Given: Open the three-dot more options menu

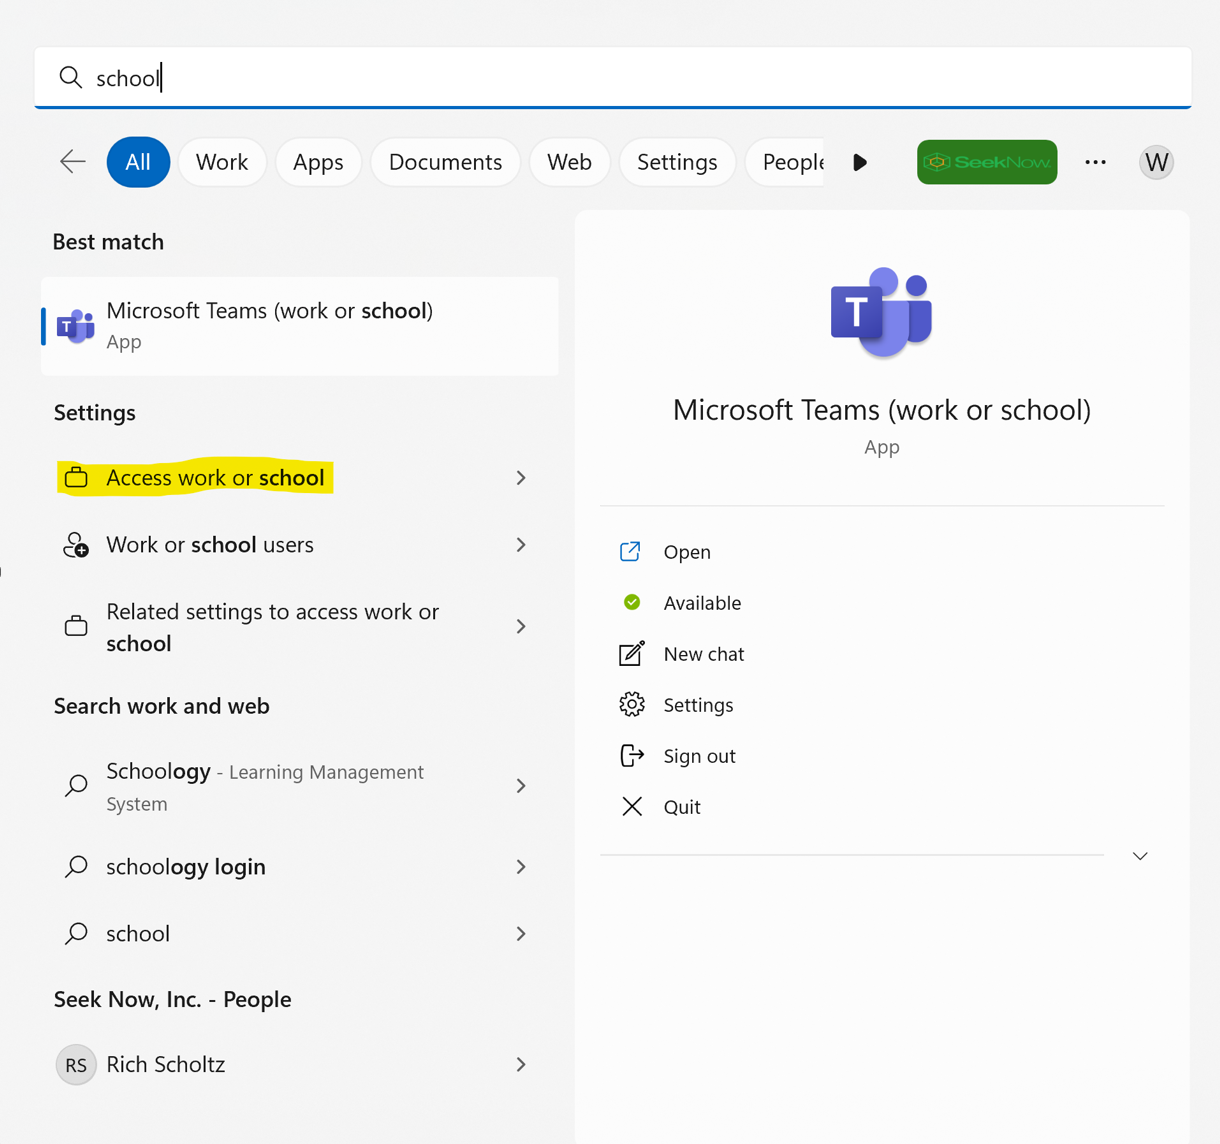Looking at the screenshot, I should point(1095,162).
